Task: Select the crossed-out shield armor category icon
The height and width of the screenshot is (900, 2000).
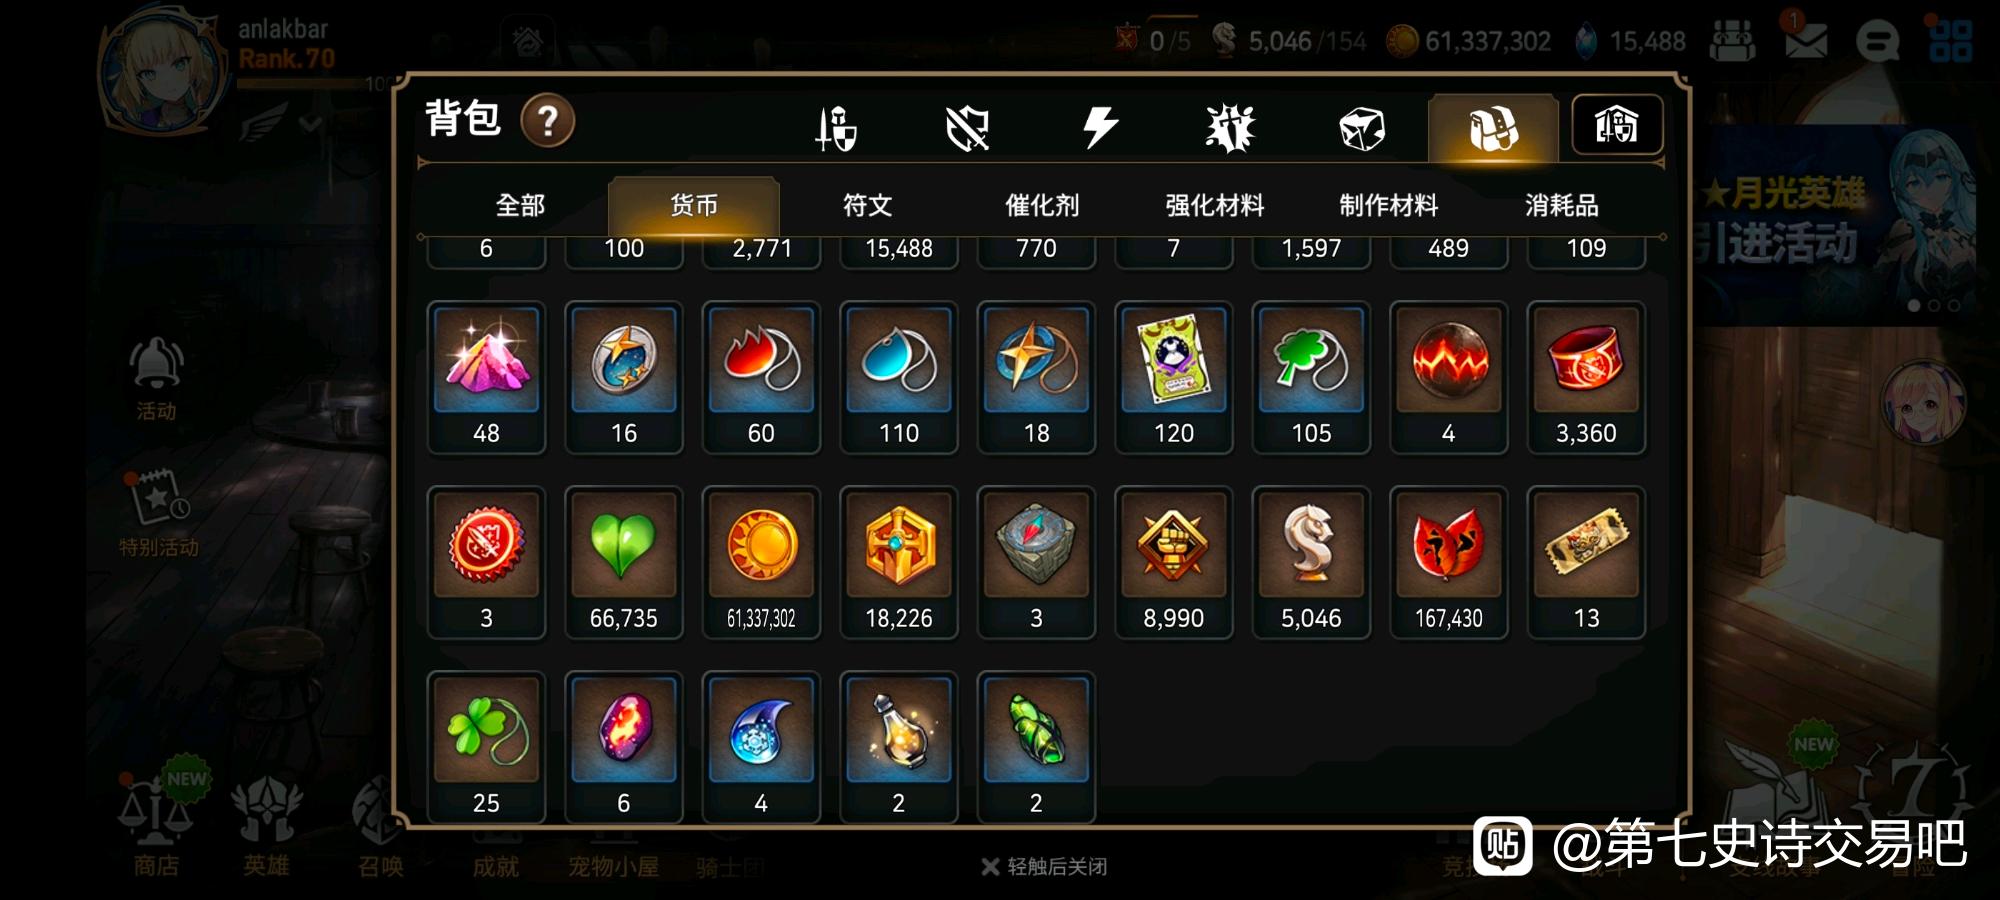Action: click(x=967, y=128)
